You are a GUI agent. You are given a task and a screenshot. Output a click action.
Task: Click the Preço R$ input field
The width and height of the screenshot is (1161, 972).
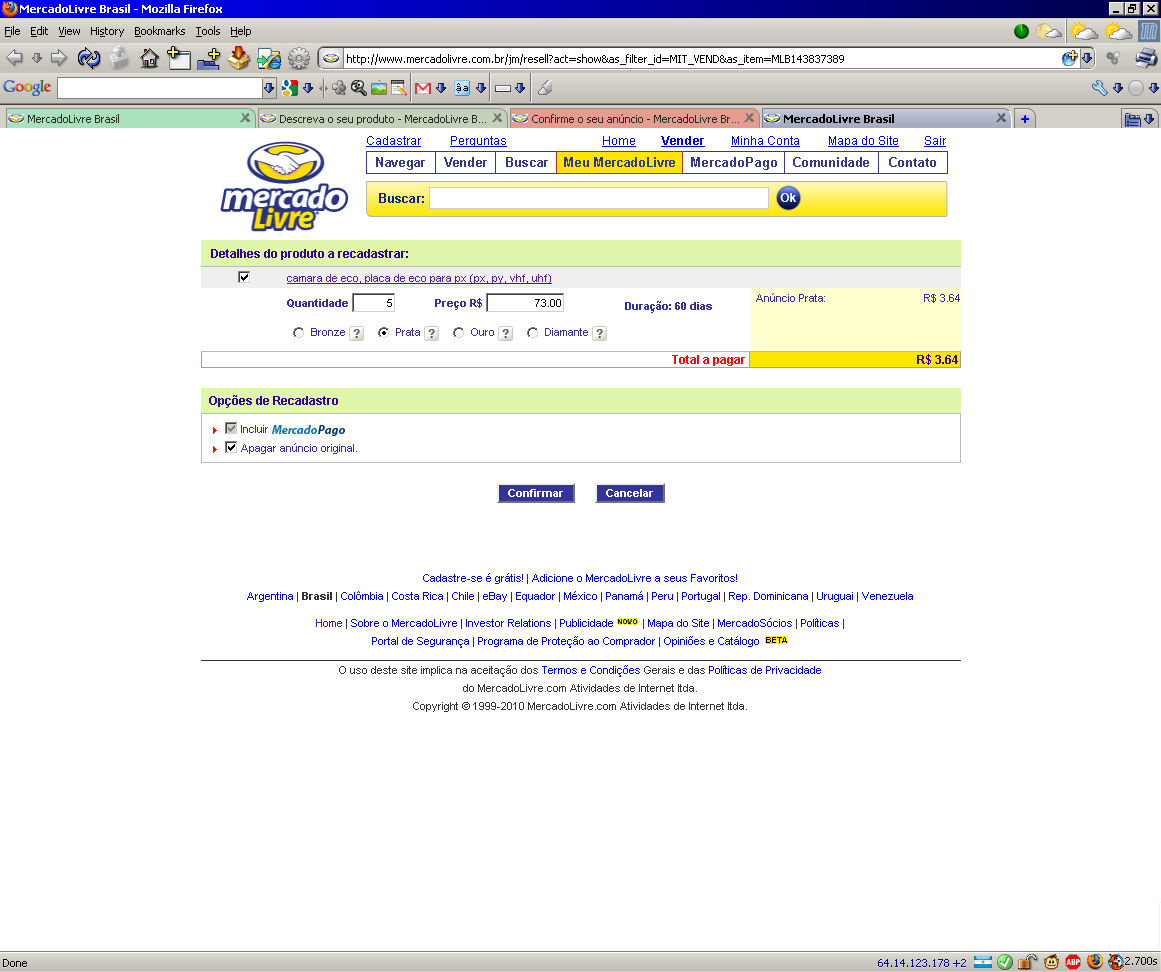525,303
